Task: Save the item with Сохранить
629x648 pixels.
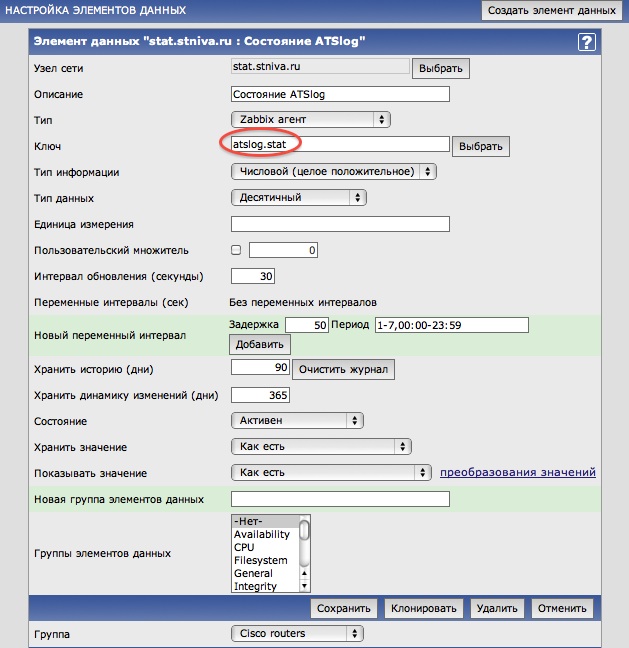Action: coord(344,608)
